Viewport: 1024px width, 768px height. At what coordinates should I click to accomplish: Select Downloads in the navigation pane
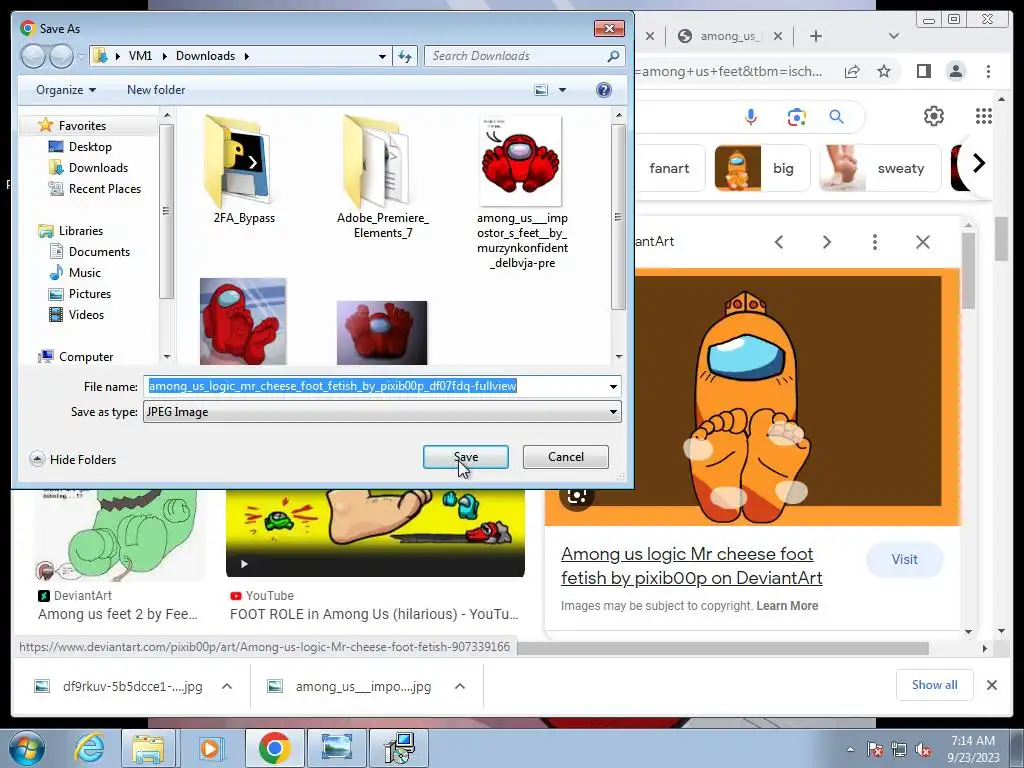[x=98, y=168]
